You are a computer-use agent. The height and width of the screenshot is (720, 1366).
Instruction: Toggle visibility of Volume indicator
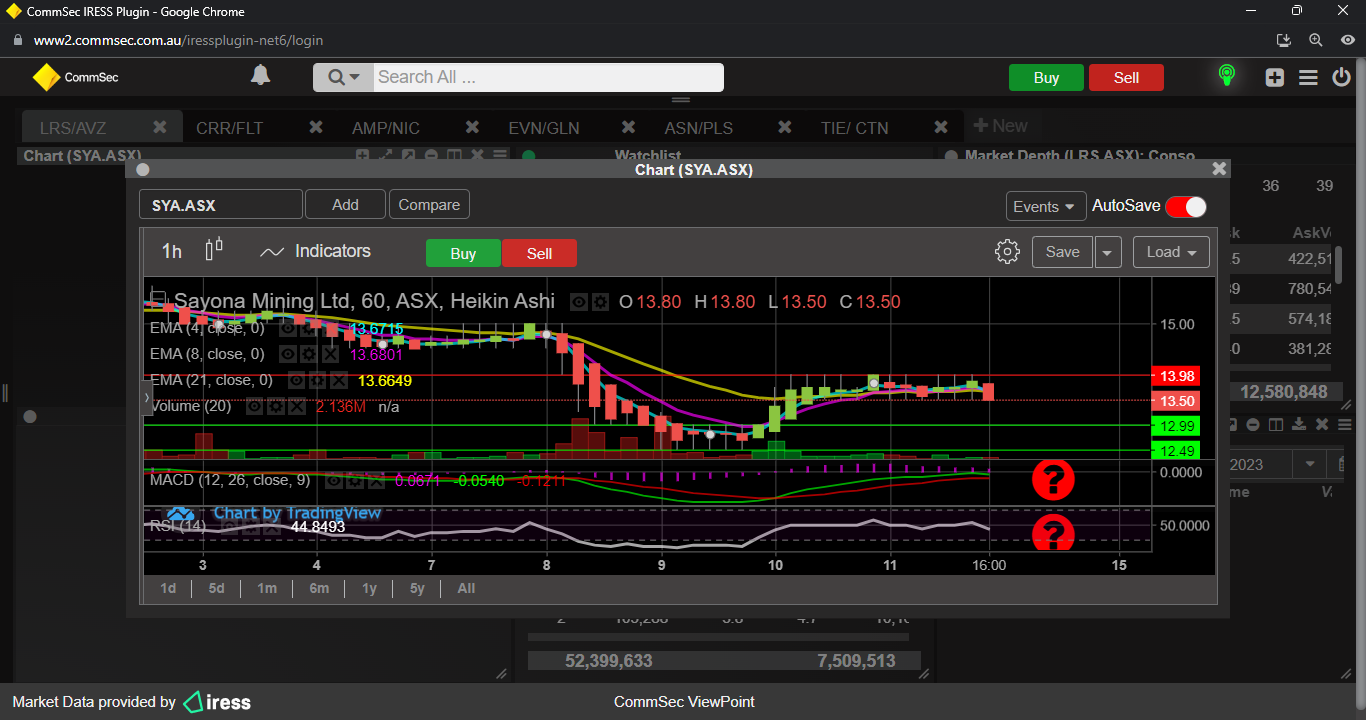tap(255, 407)
